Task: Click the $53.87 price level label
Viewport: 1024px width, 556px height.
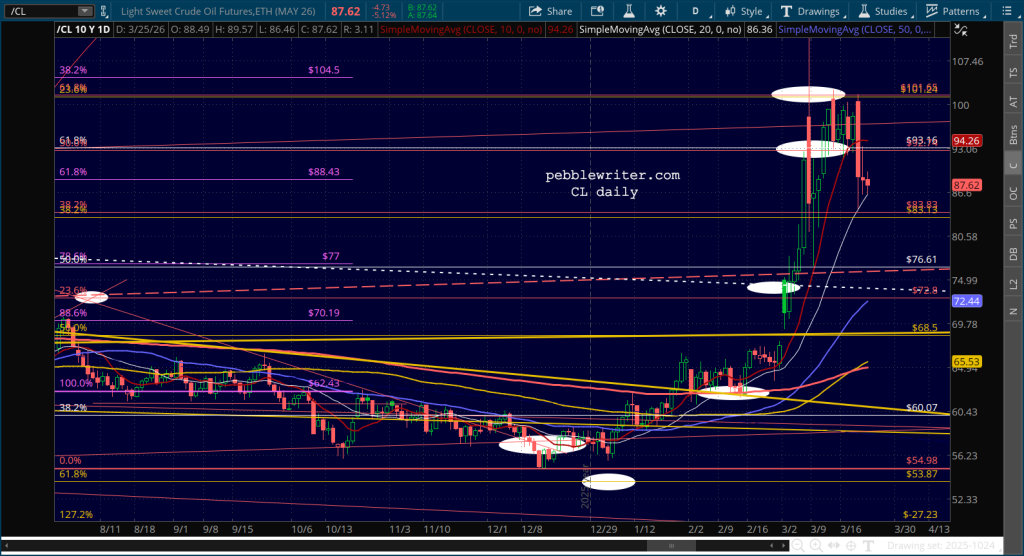Action: pos(921,474)
